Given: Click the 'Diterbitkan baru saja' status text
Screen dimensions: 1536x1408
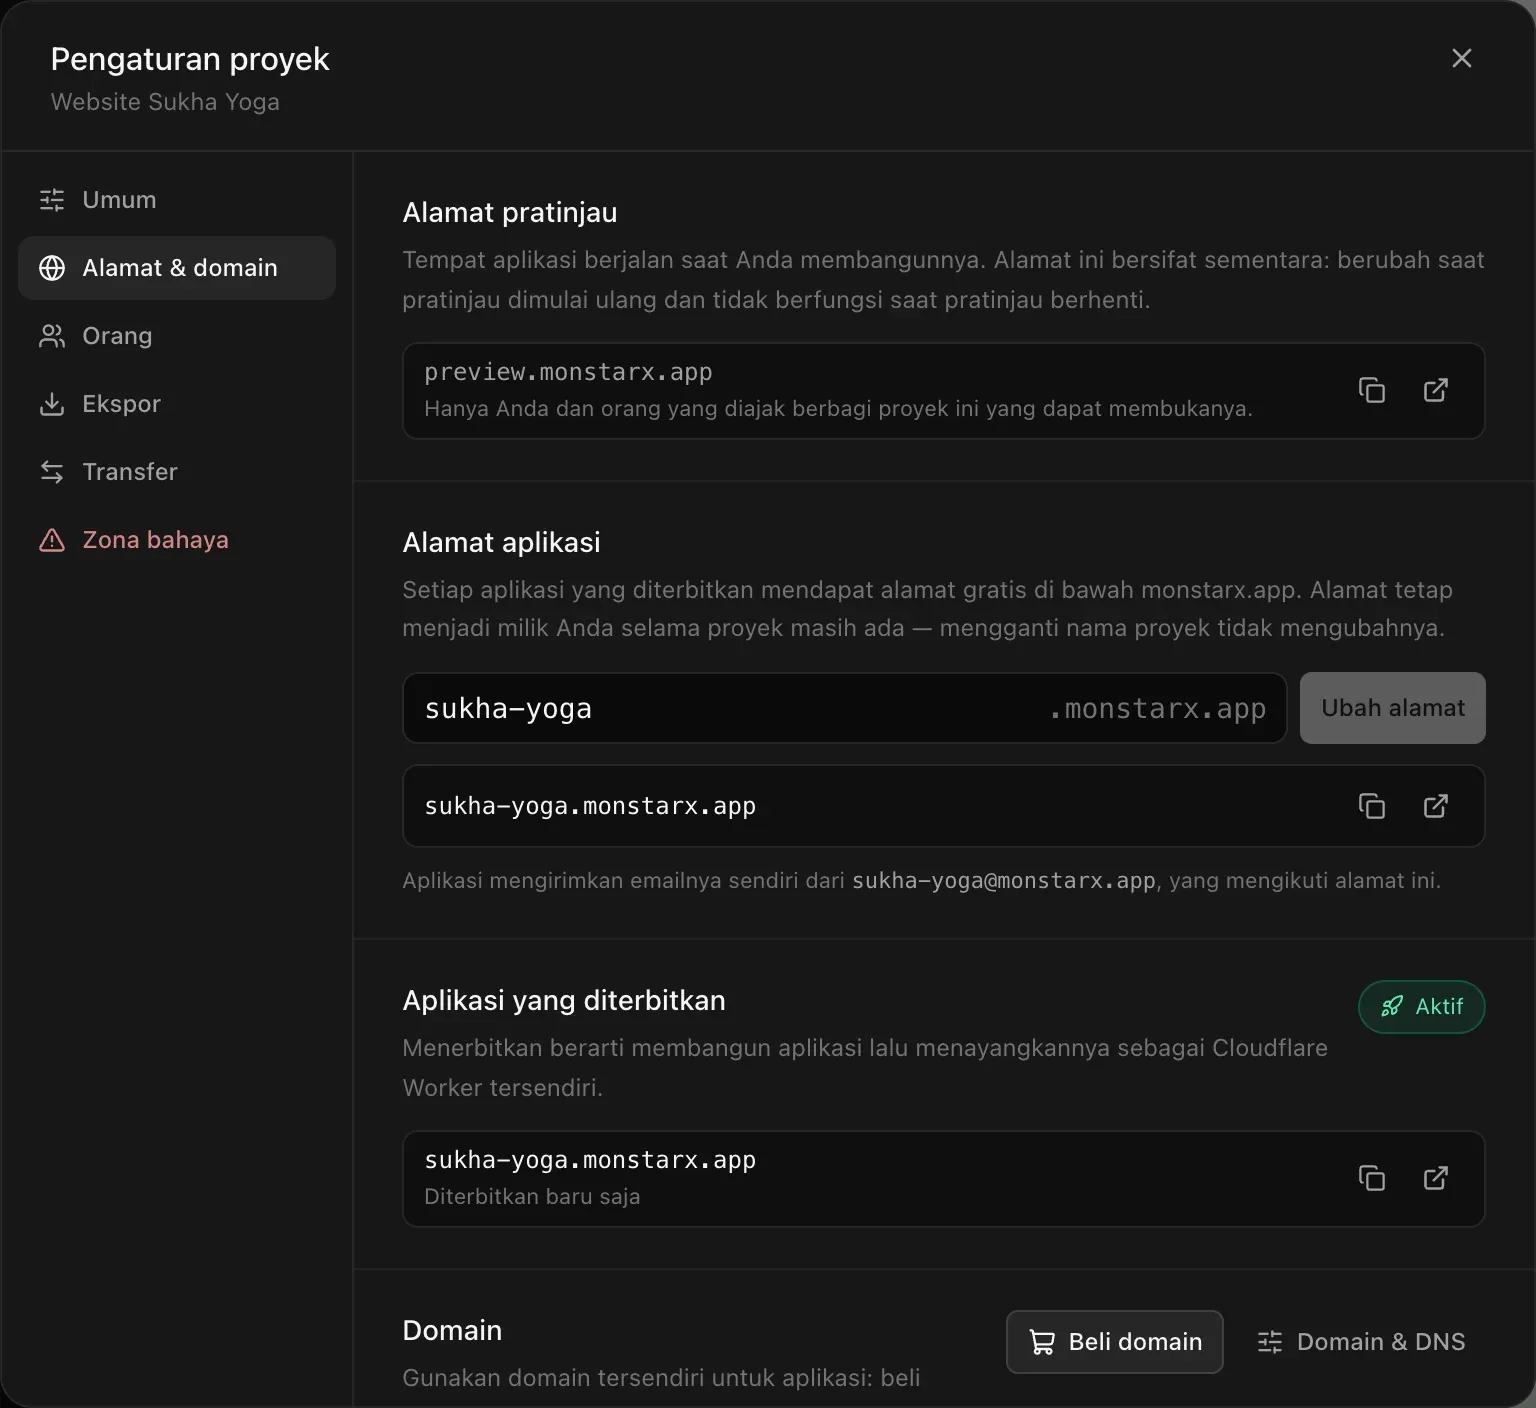Looking at the screenshot, I should click(x=532, y=1197).
